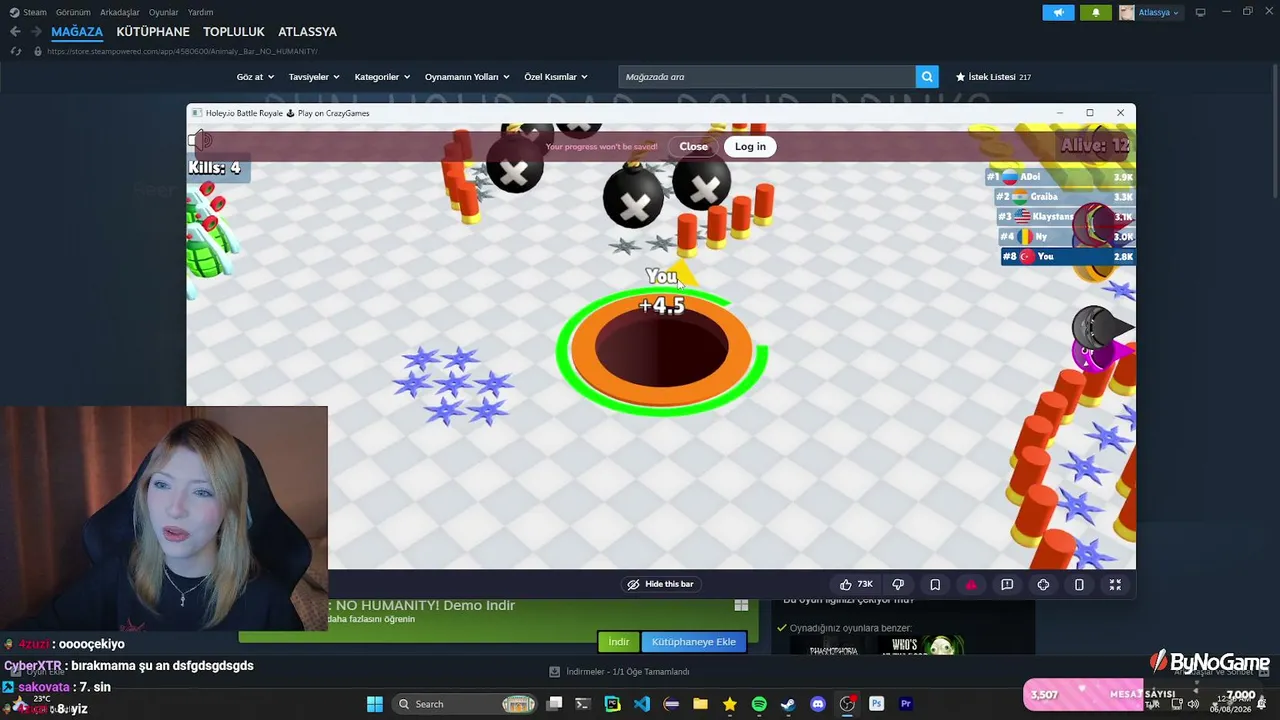Open the Arkadaşlar menu
Viewport: 1280px width, 720px height.
[120, 12]
